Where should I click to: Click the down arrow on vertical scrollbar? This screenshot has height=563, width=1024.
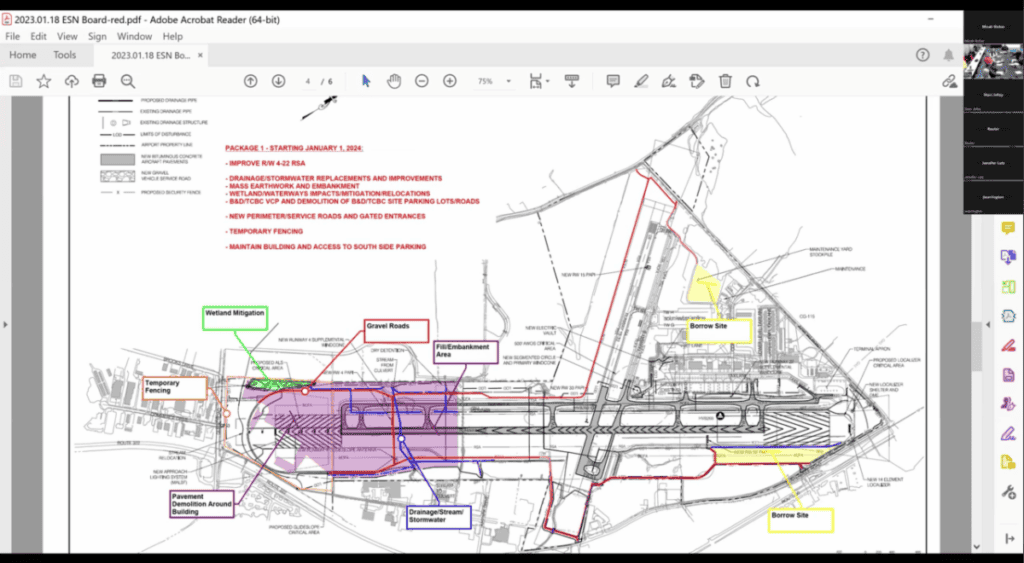(x=976, y=547)
